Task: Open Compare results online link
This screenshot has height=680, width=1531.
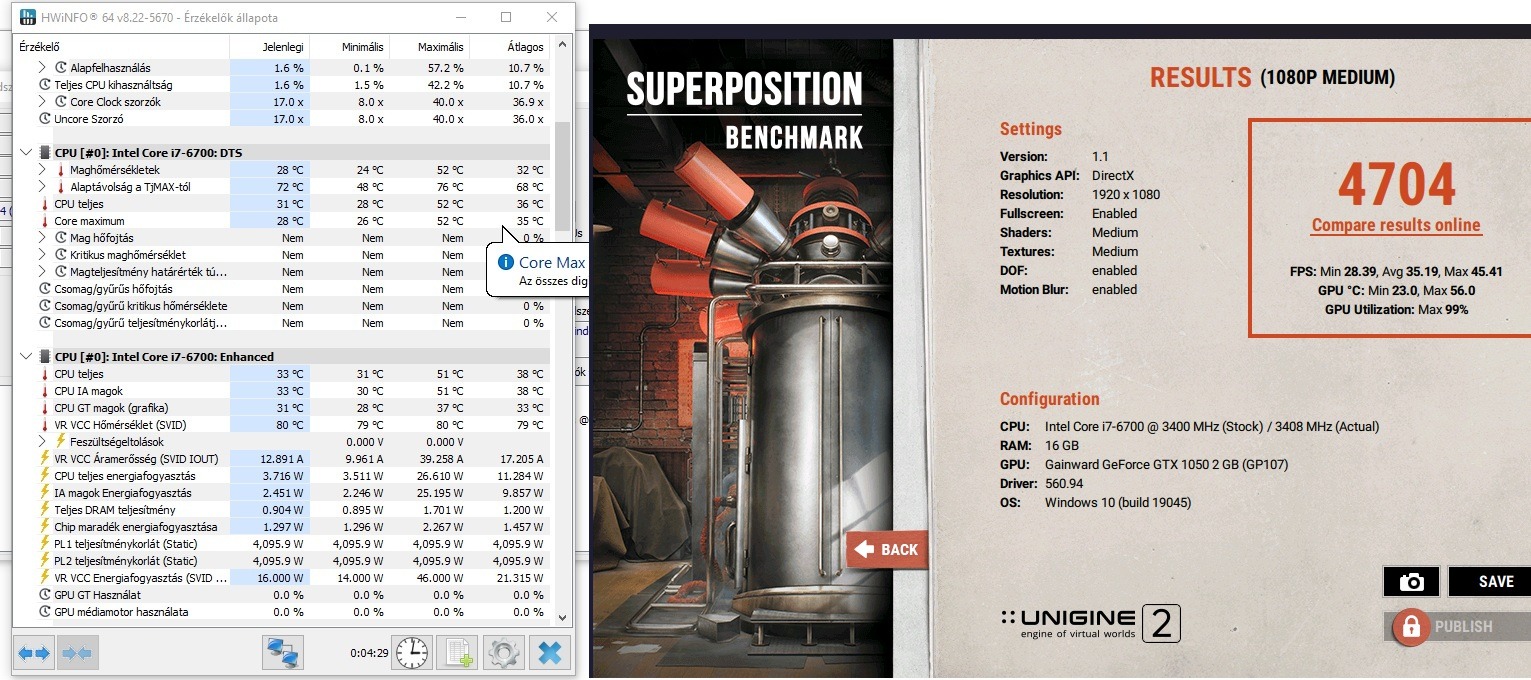Action: click(1395, 225)
